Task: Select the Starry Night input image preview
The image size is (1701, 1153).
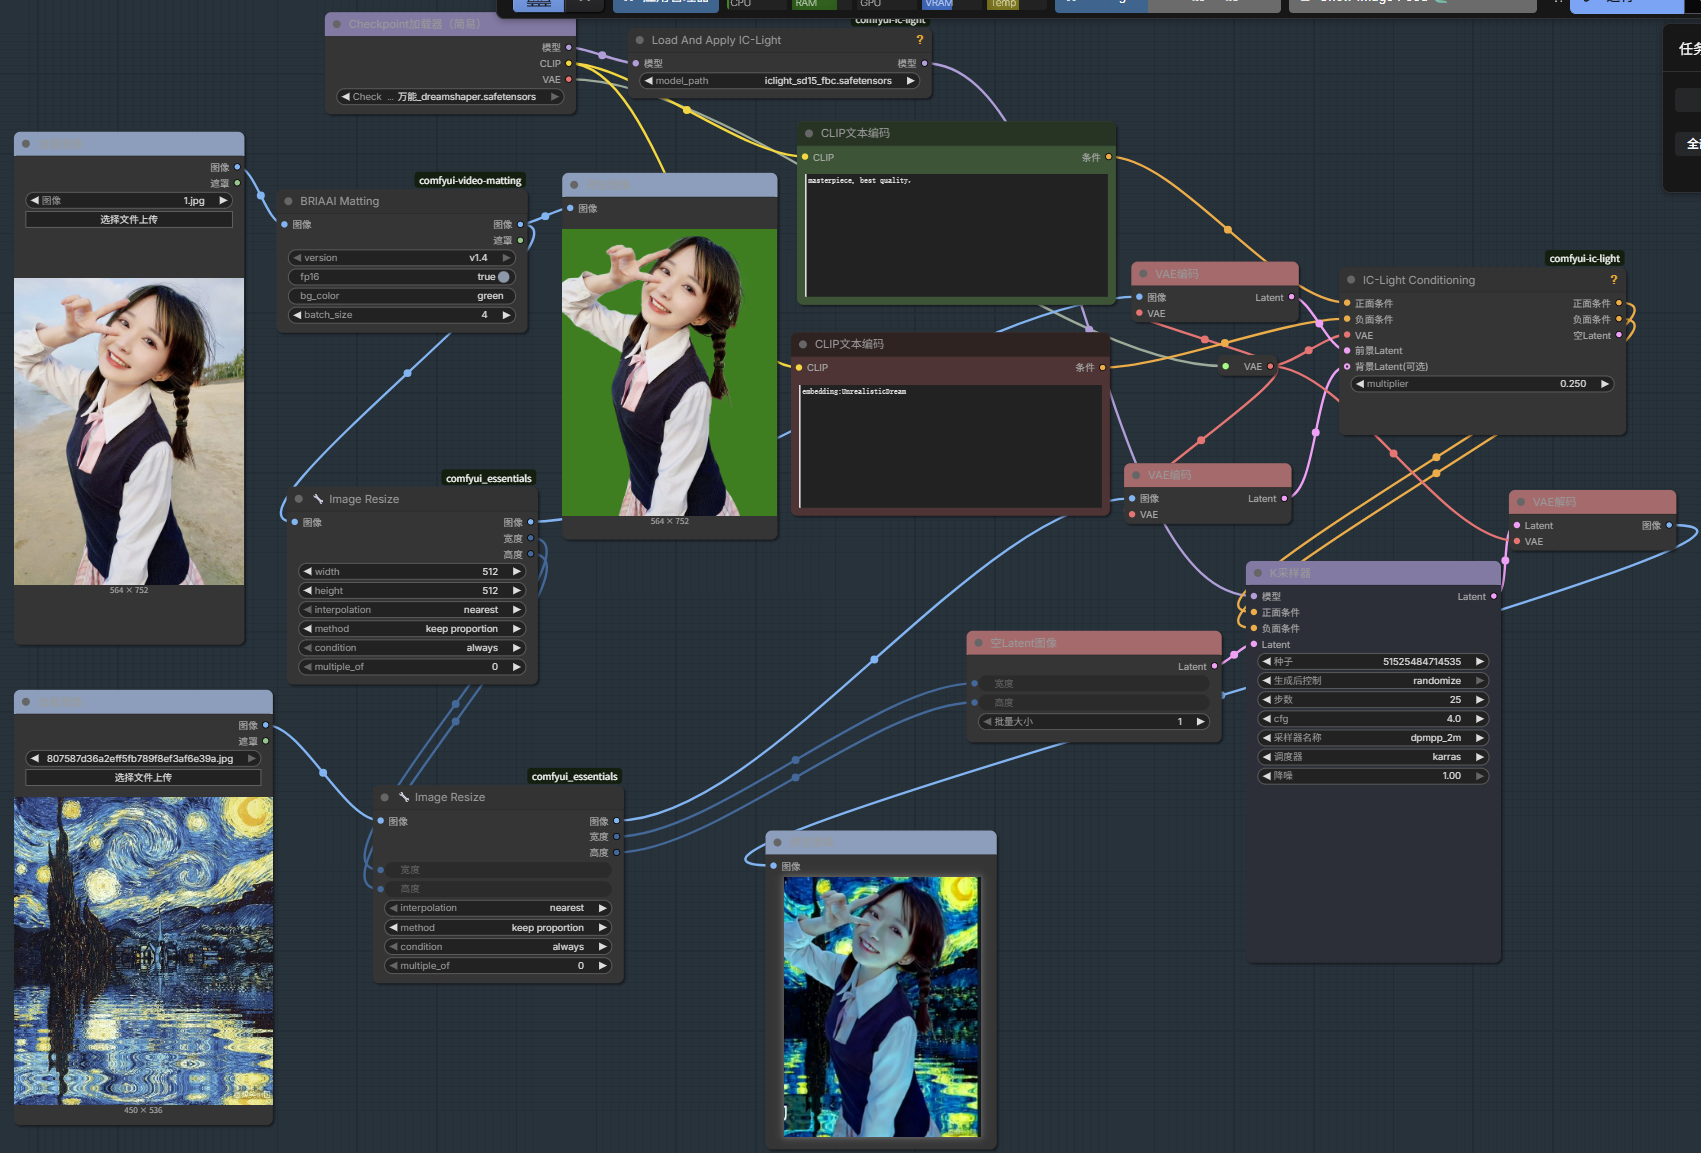Action: click(x=143, y=951)
